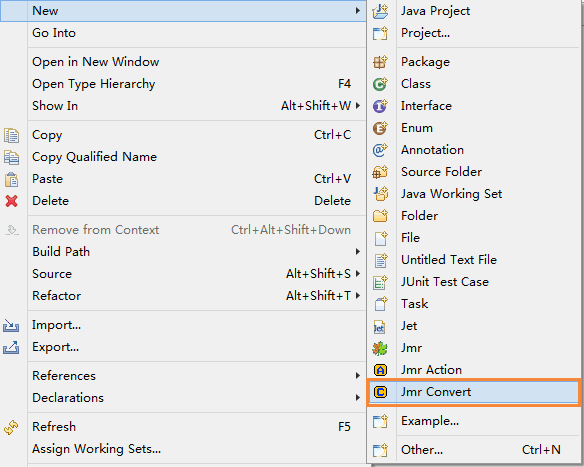Open the Show In submenu arrow
The height and width of the screenshot is (467, 584).
pyautogui.click(x=358, y=106)
